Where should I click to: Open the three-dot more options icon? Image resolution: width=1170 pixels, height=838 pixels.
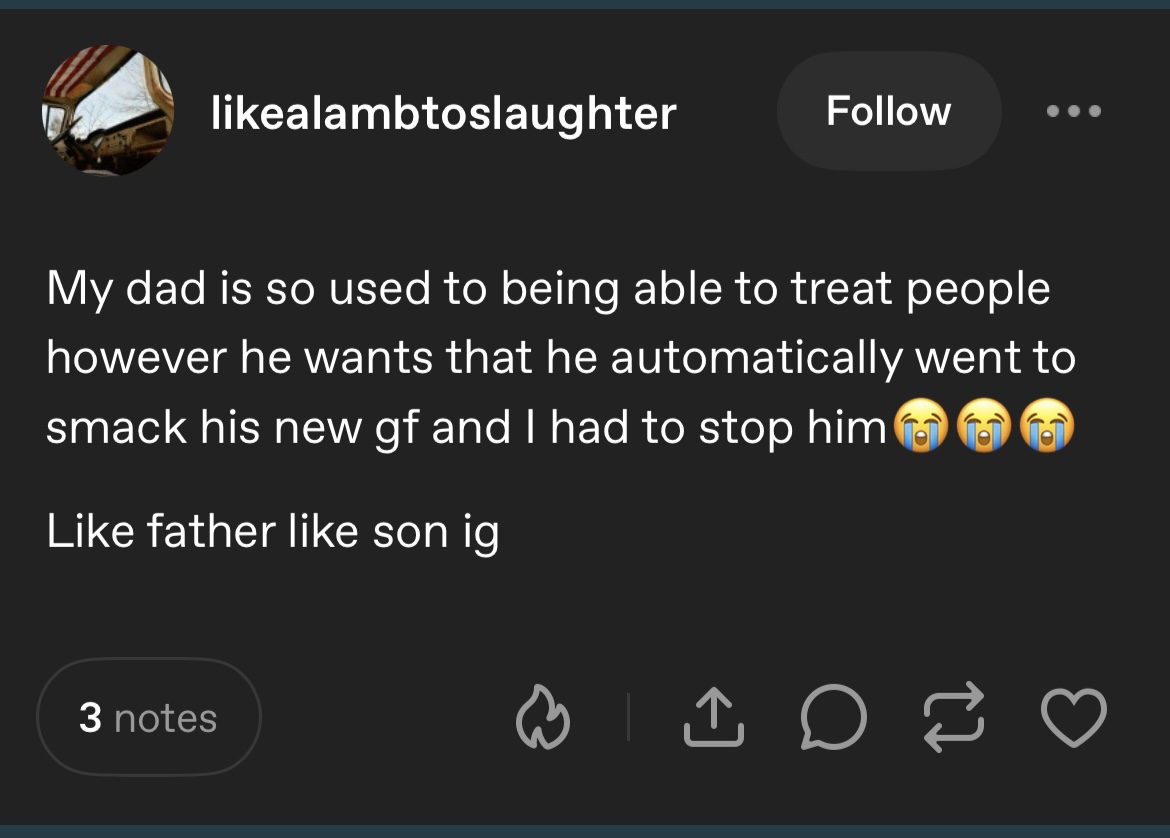[1073, 111]
